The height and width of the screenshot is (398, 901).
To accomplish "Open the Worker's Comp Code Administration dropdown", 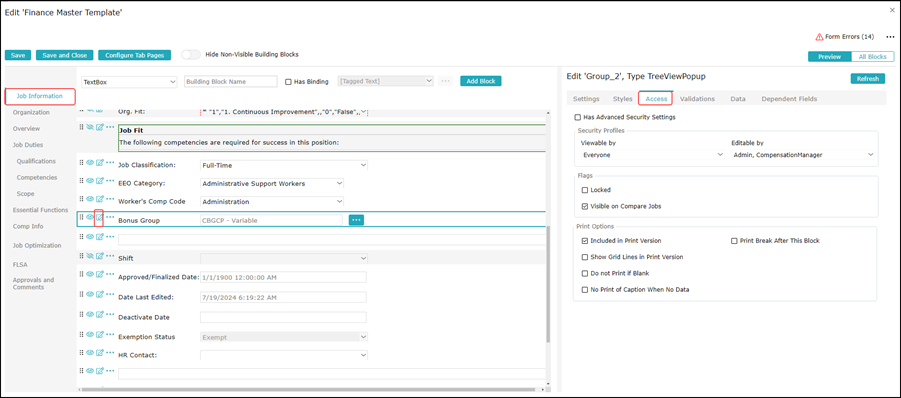I will coord(272,202).
